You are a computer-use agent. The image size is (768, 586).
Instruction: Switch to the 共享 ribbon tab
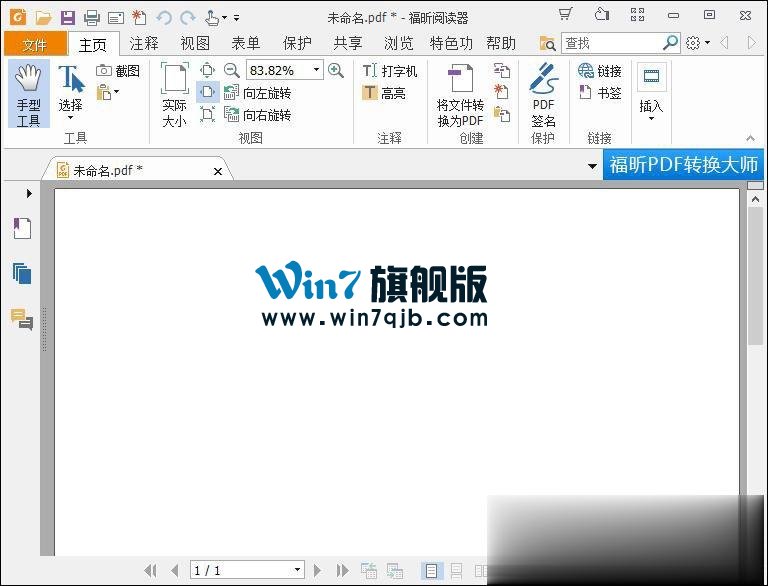click(348, 44)
